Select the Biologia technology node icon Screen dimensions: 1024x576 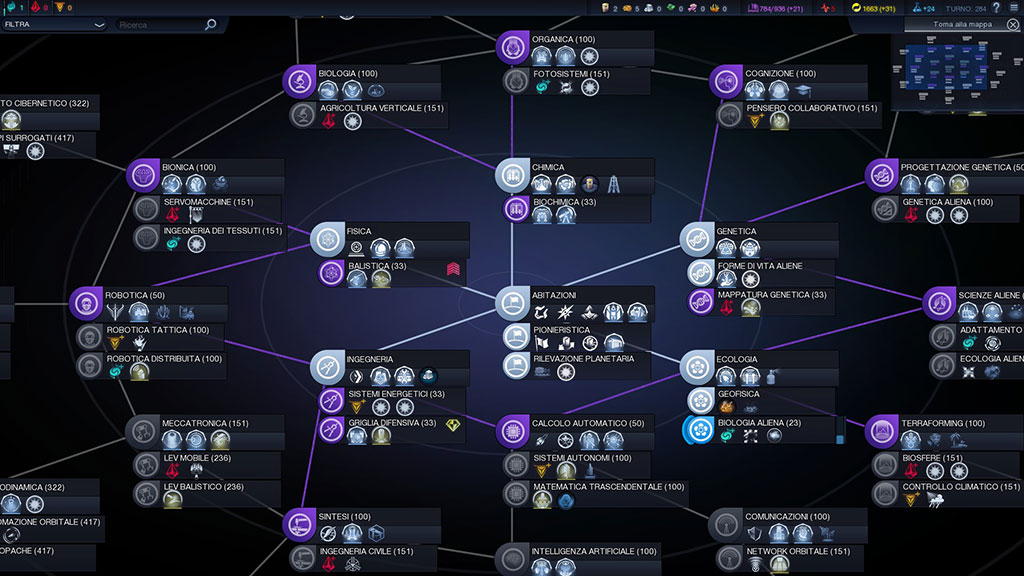click(x=299, y=82)
